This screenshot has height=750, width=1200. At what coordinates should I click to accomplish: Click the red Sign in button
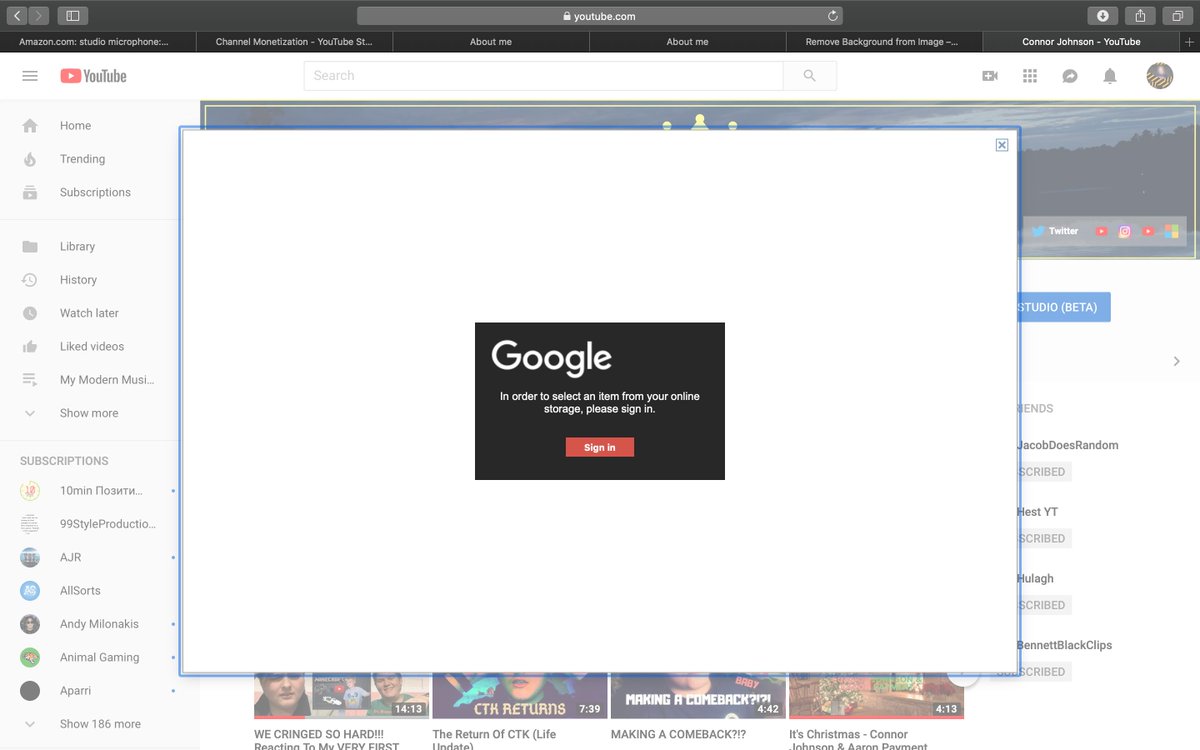pyautogui.click(x=600, y=447)
